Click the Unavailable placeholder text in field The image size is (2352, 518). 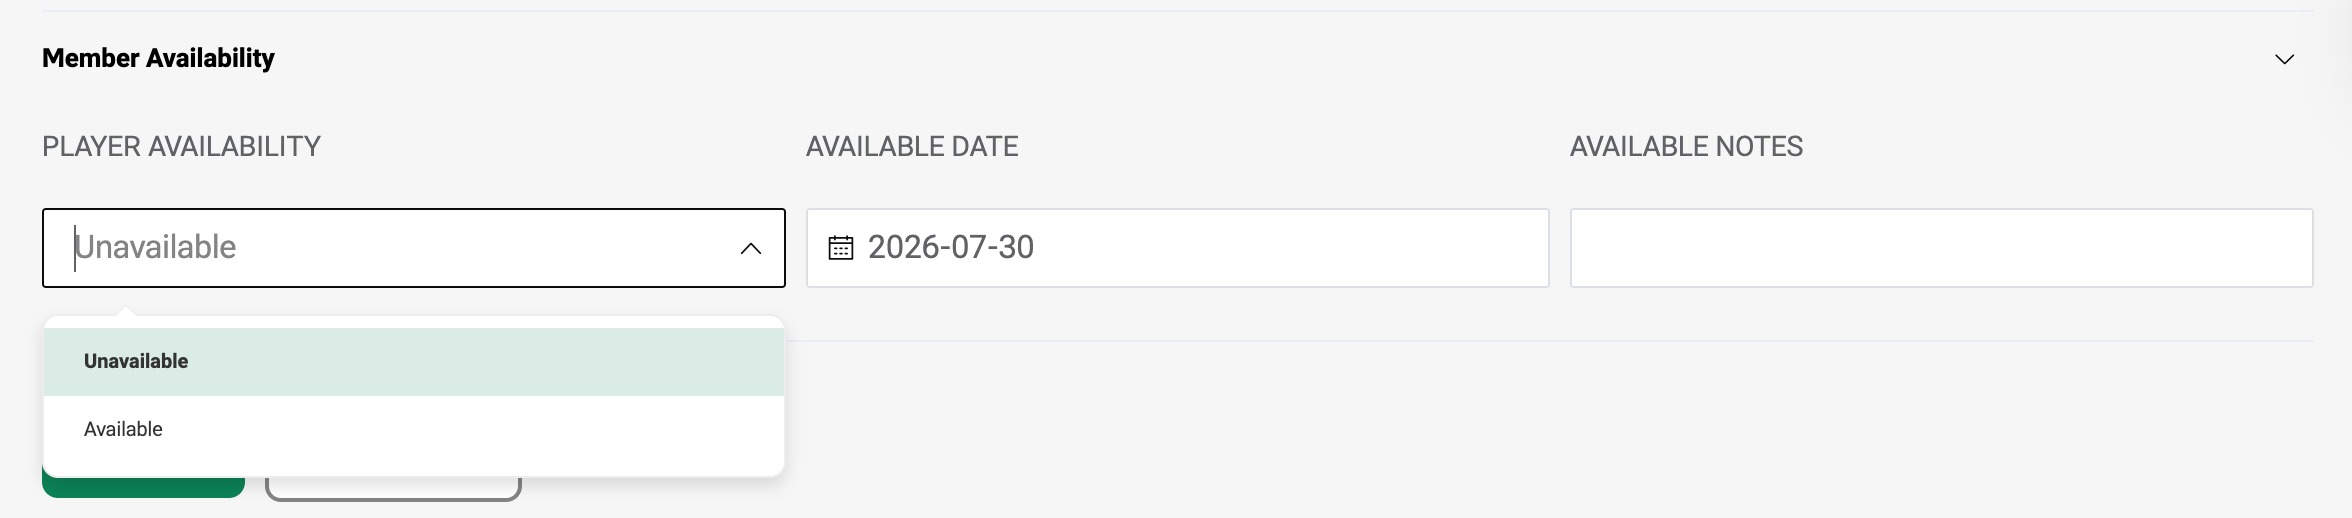[156, 247]
